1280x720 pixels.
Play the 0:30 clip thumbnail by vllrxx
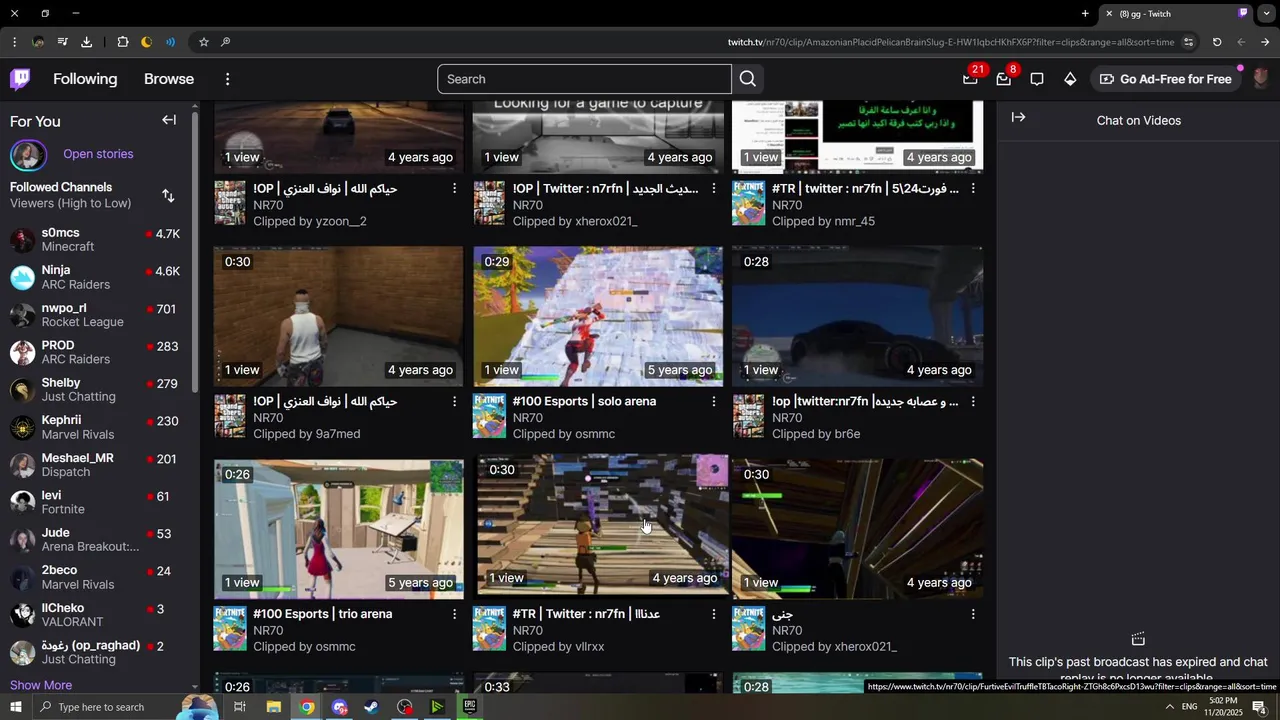603,525
